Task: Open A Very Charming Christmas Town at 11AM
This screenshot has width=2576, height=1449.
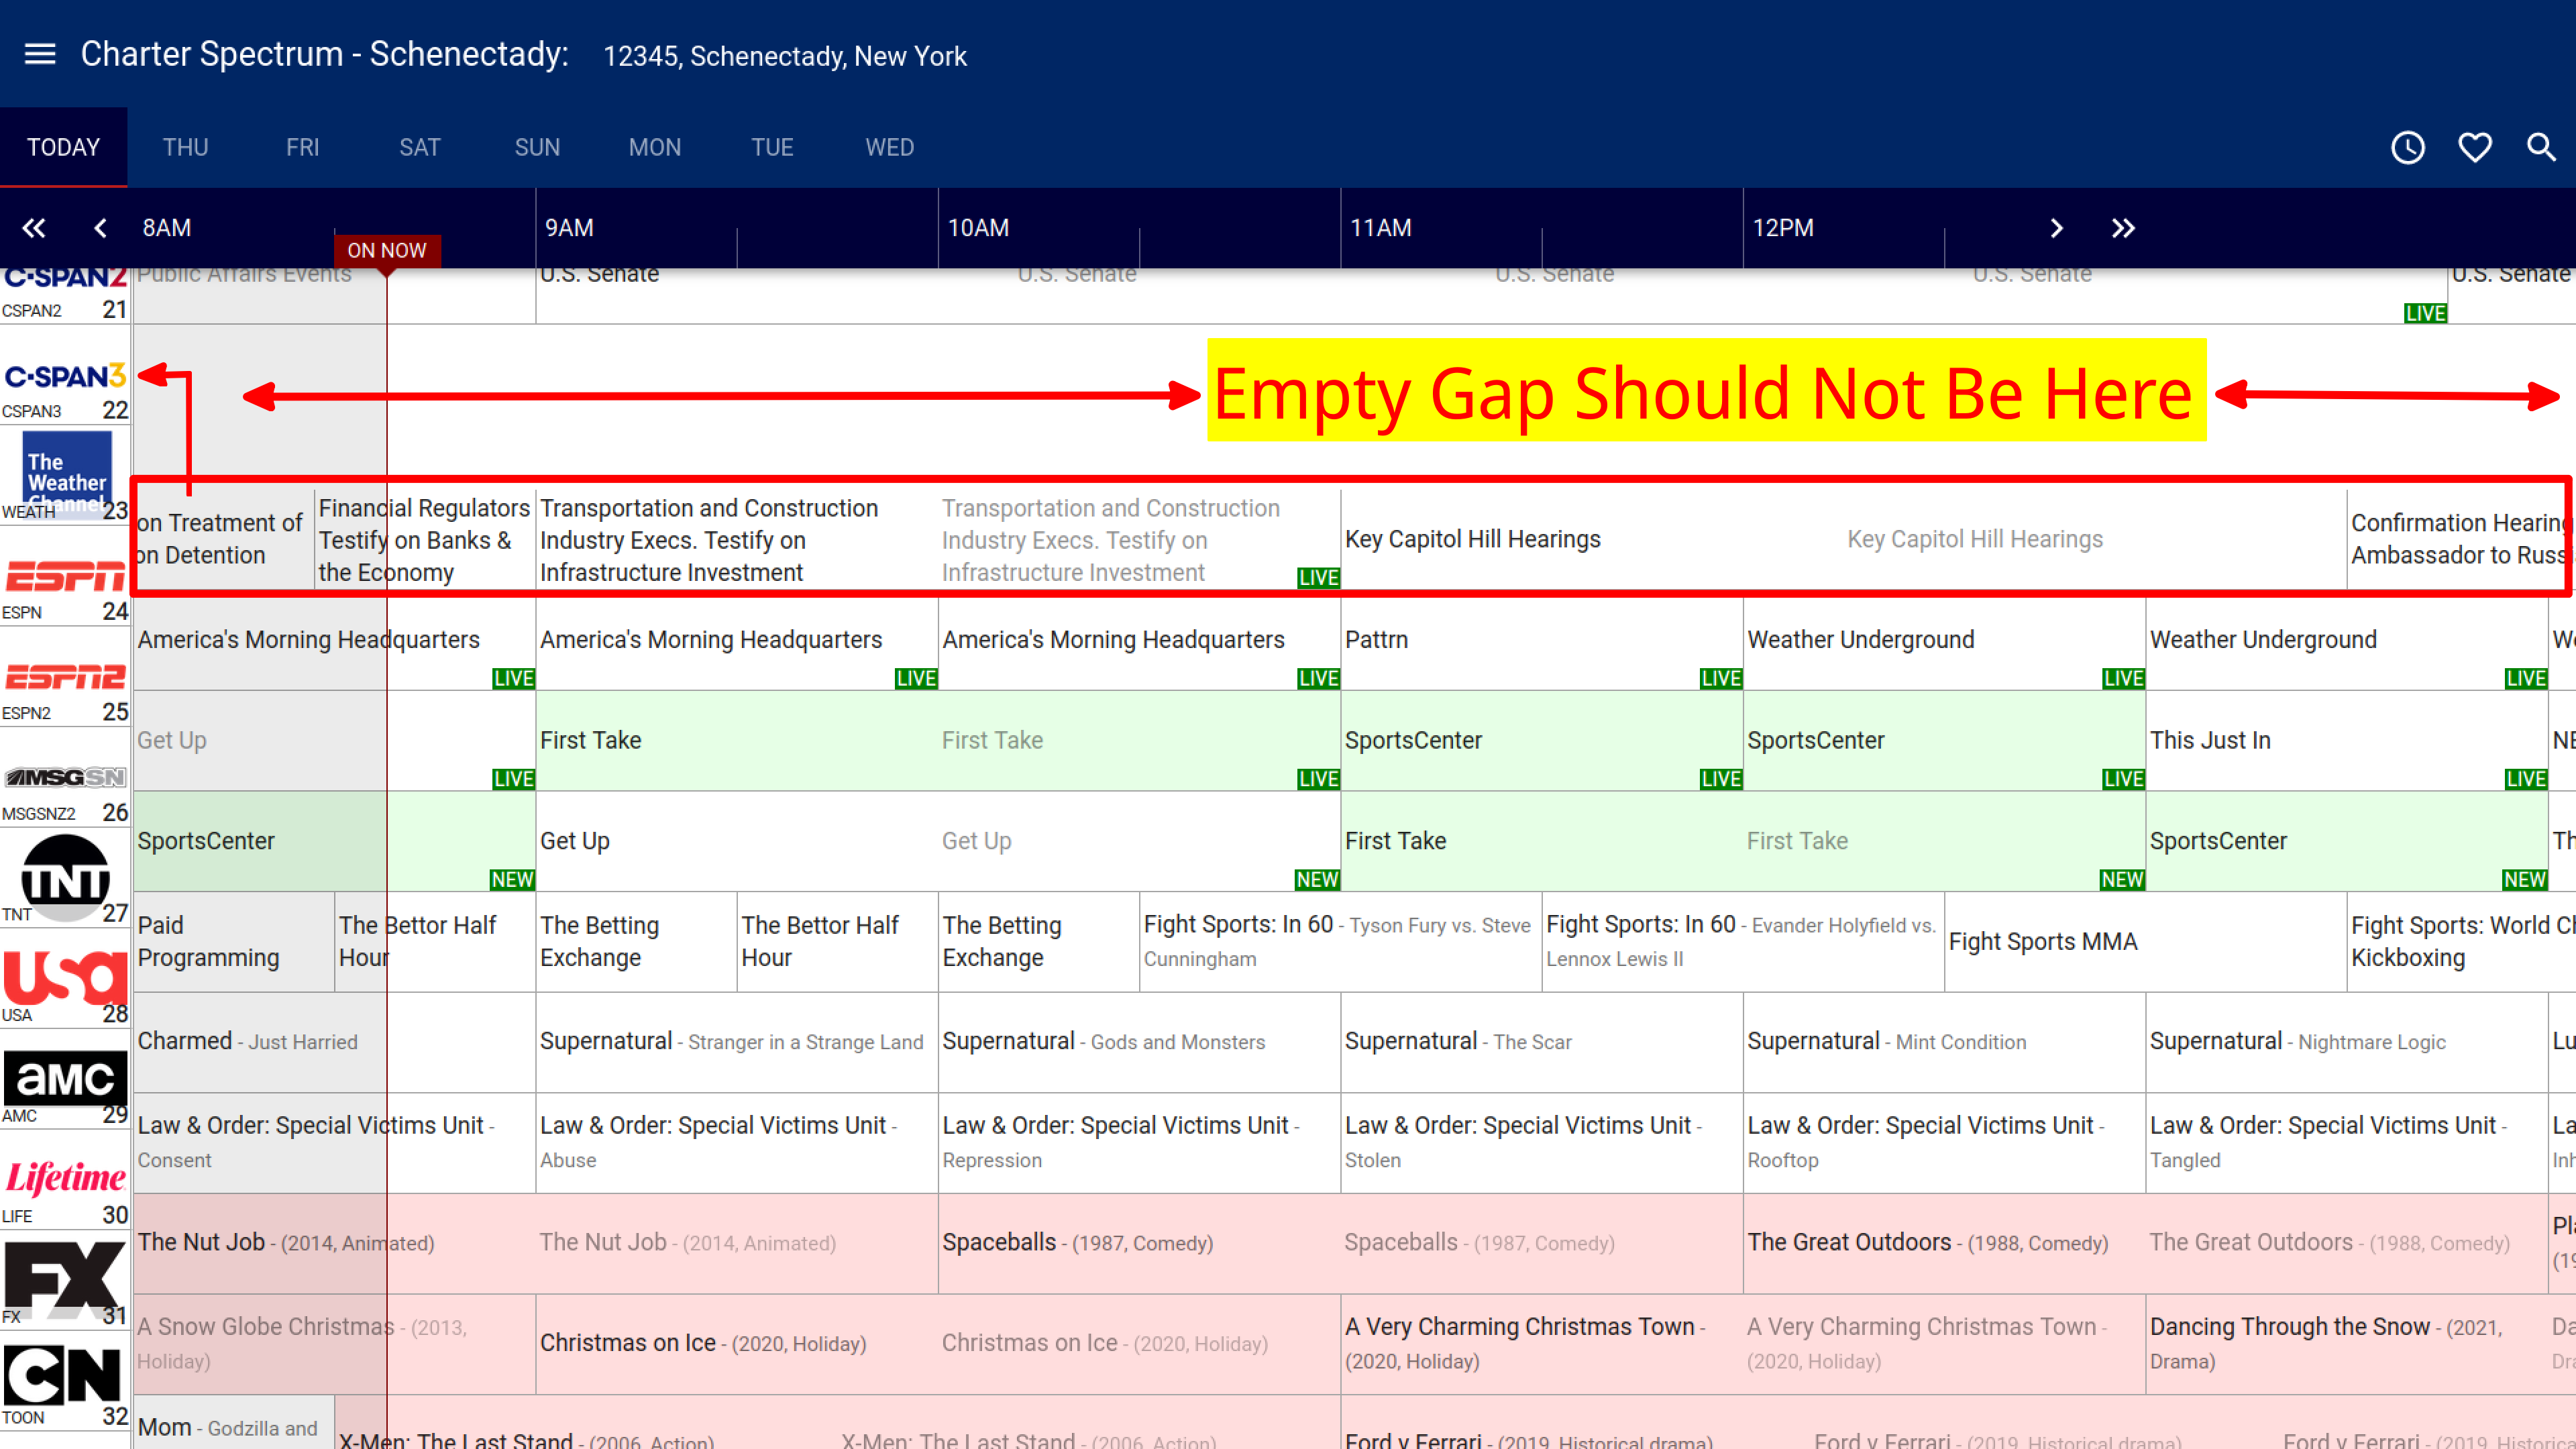Action: click(x=1743, y=1344)
